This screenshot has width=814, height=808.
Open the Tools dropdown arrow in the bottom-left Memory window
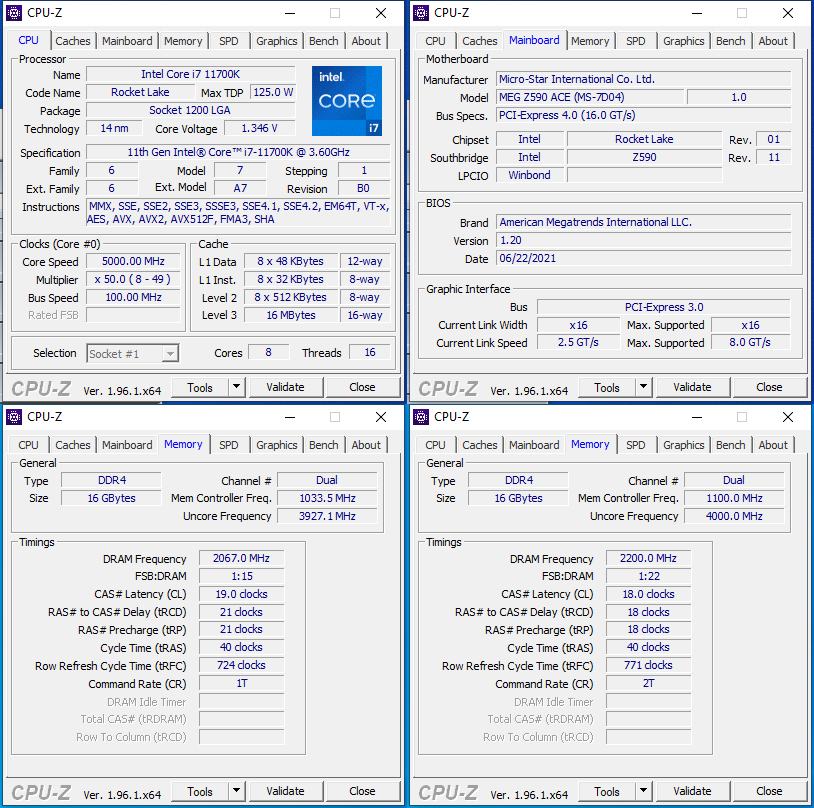coord(236,791)
